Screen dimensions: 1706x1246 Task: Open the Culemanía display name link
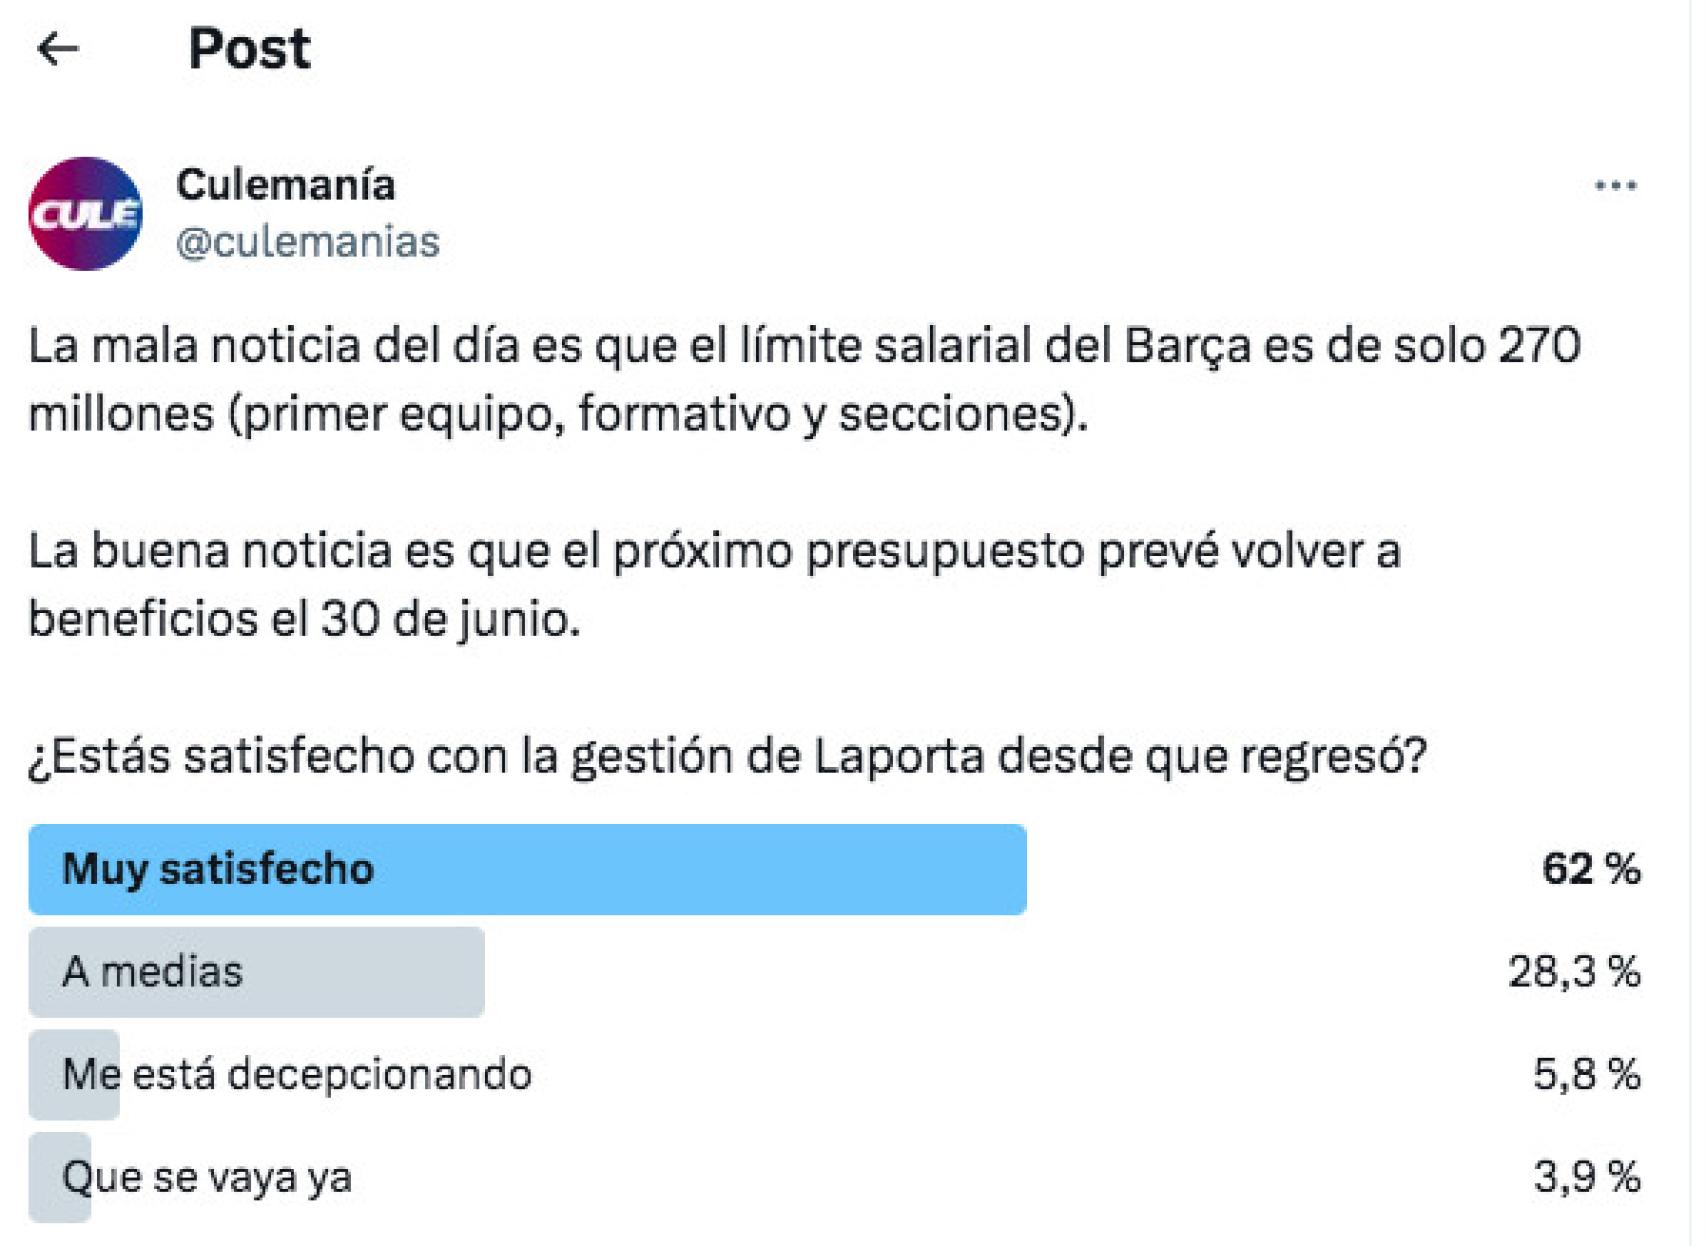(x=287, y=184)
